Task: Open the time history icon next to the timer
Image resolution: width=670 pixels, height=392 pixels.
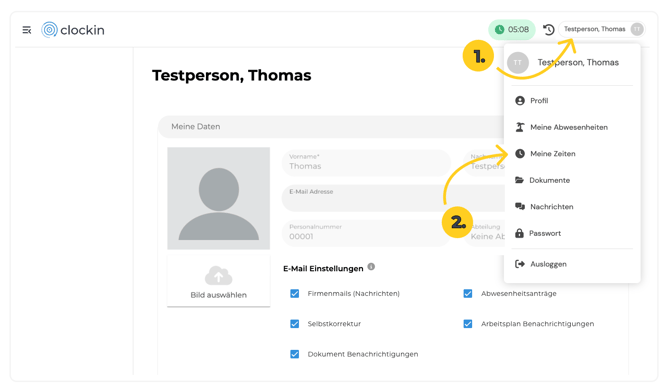Action: tap(549, 29)
